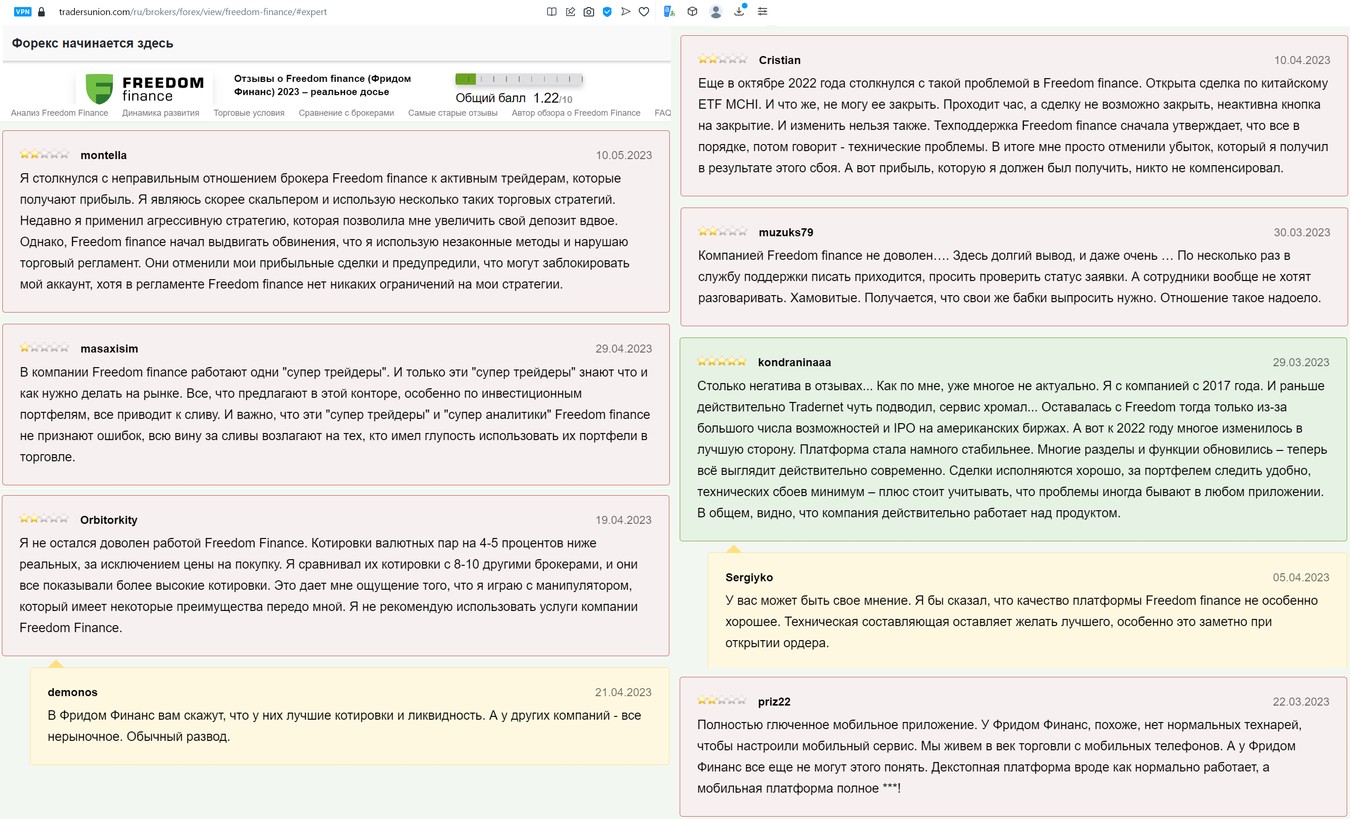1350x819 pixels.
Task: Click masaxisim's review text about 'супер трейдеры'
Action: click(x=334, y=414)
